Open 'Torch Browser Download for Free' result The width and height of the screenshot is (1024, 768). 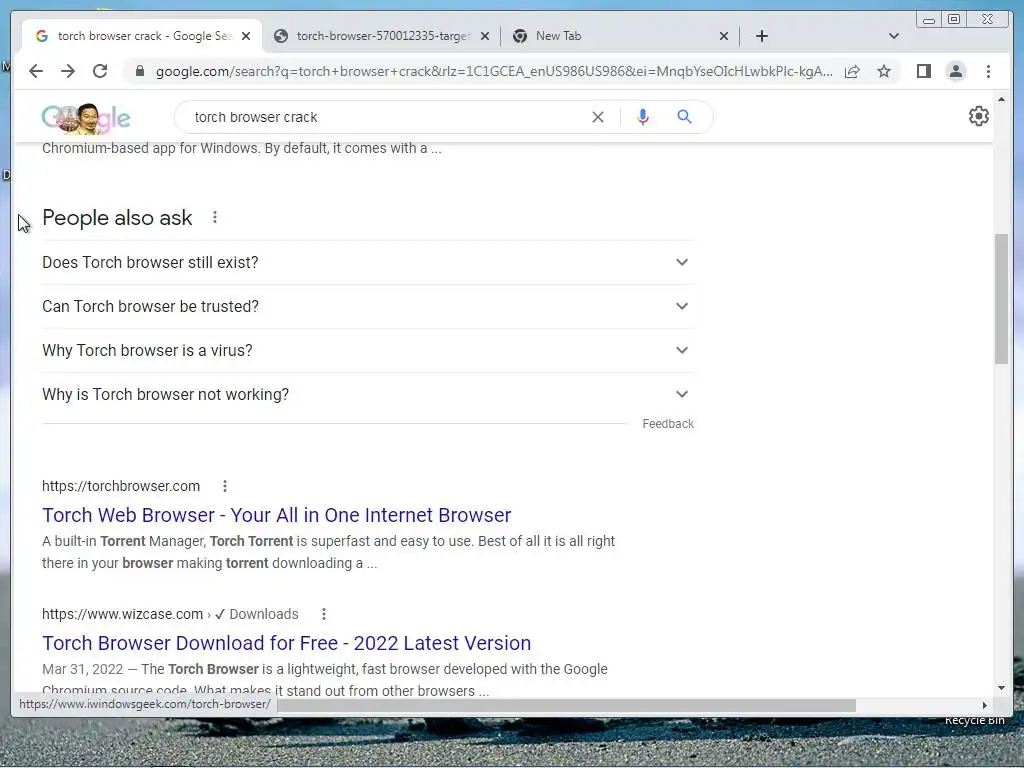tap(286, 643)
